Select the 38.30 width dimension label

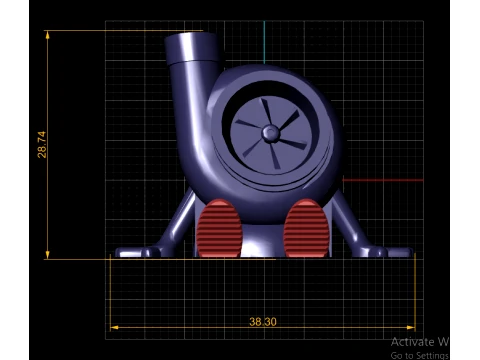point(263,322)
